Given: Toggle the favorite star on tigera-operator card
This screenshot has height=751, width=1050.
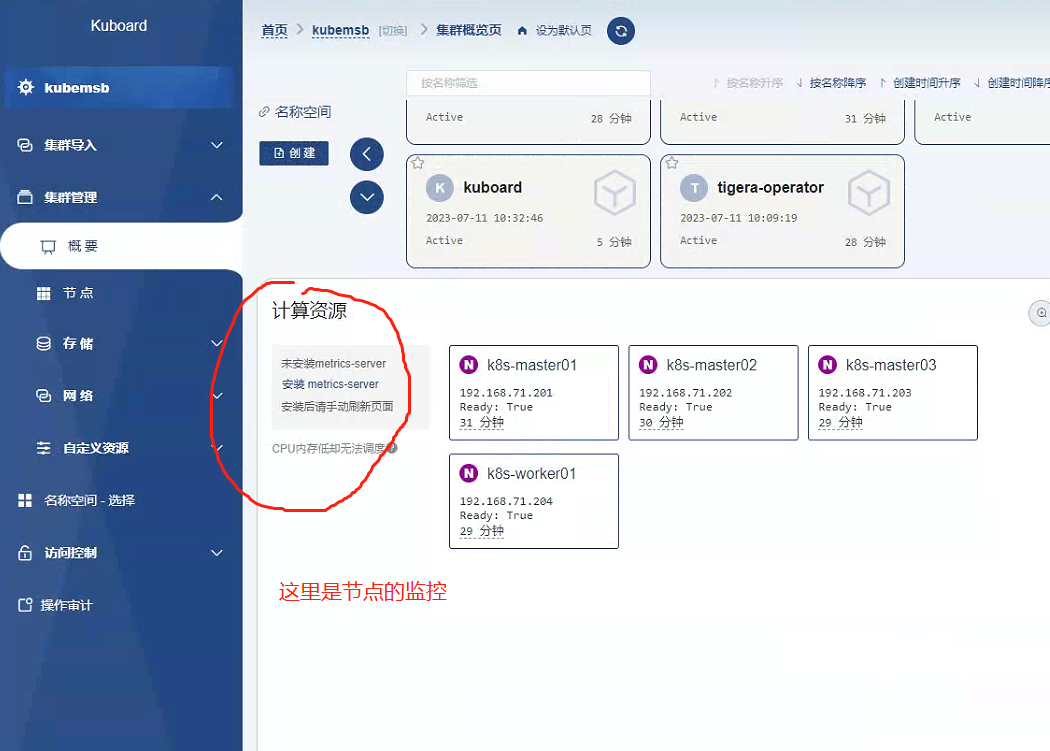Looking at the screenshot, I should tap(671, 162).
